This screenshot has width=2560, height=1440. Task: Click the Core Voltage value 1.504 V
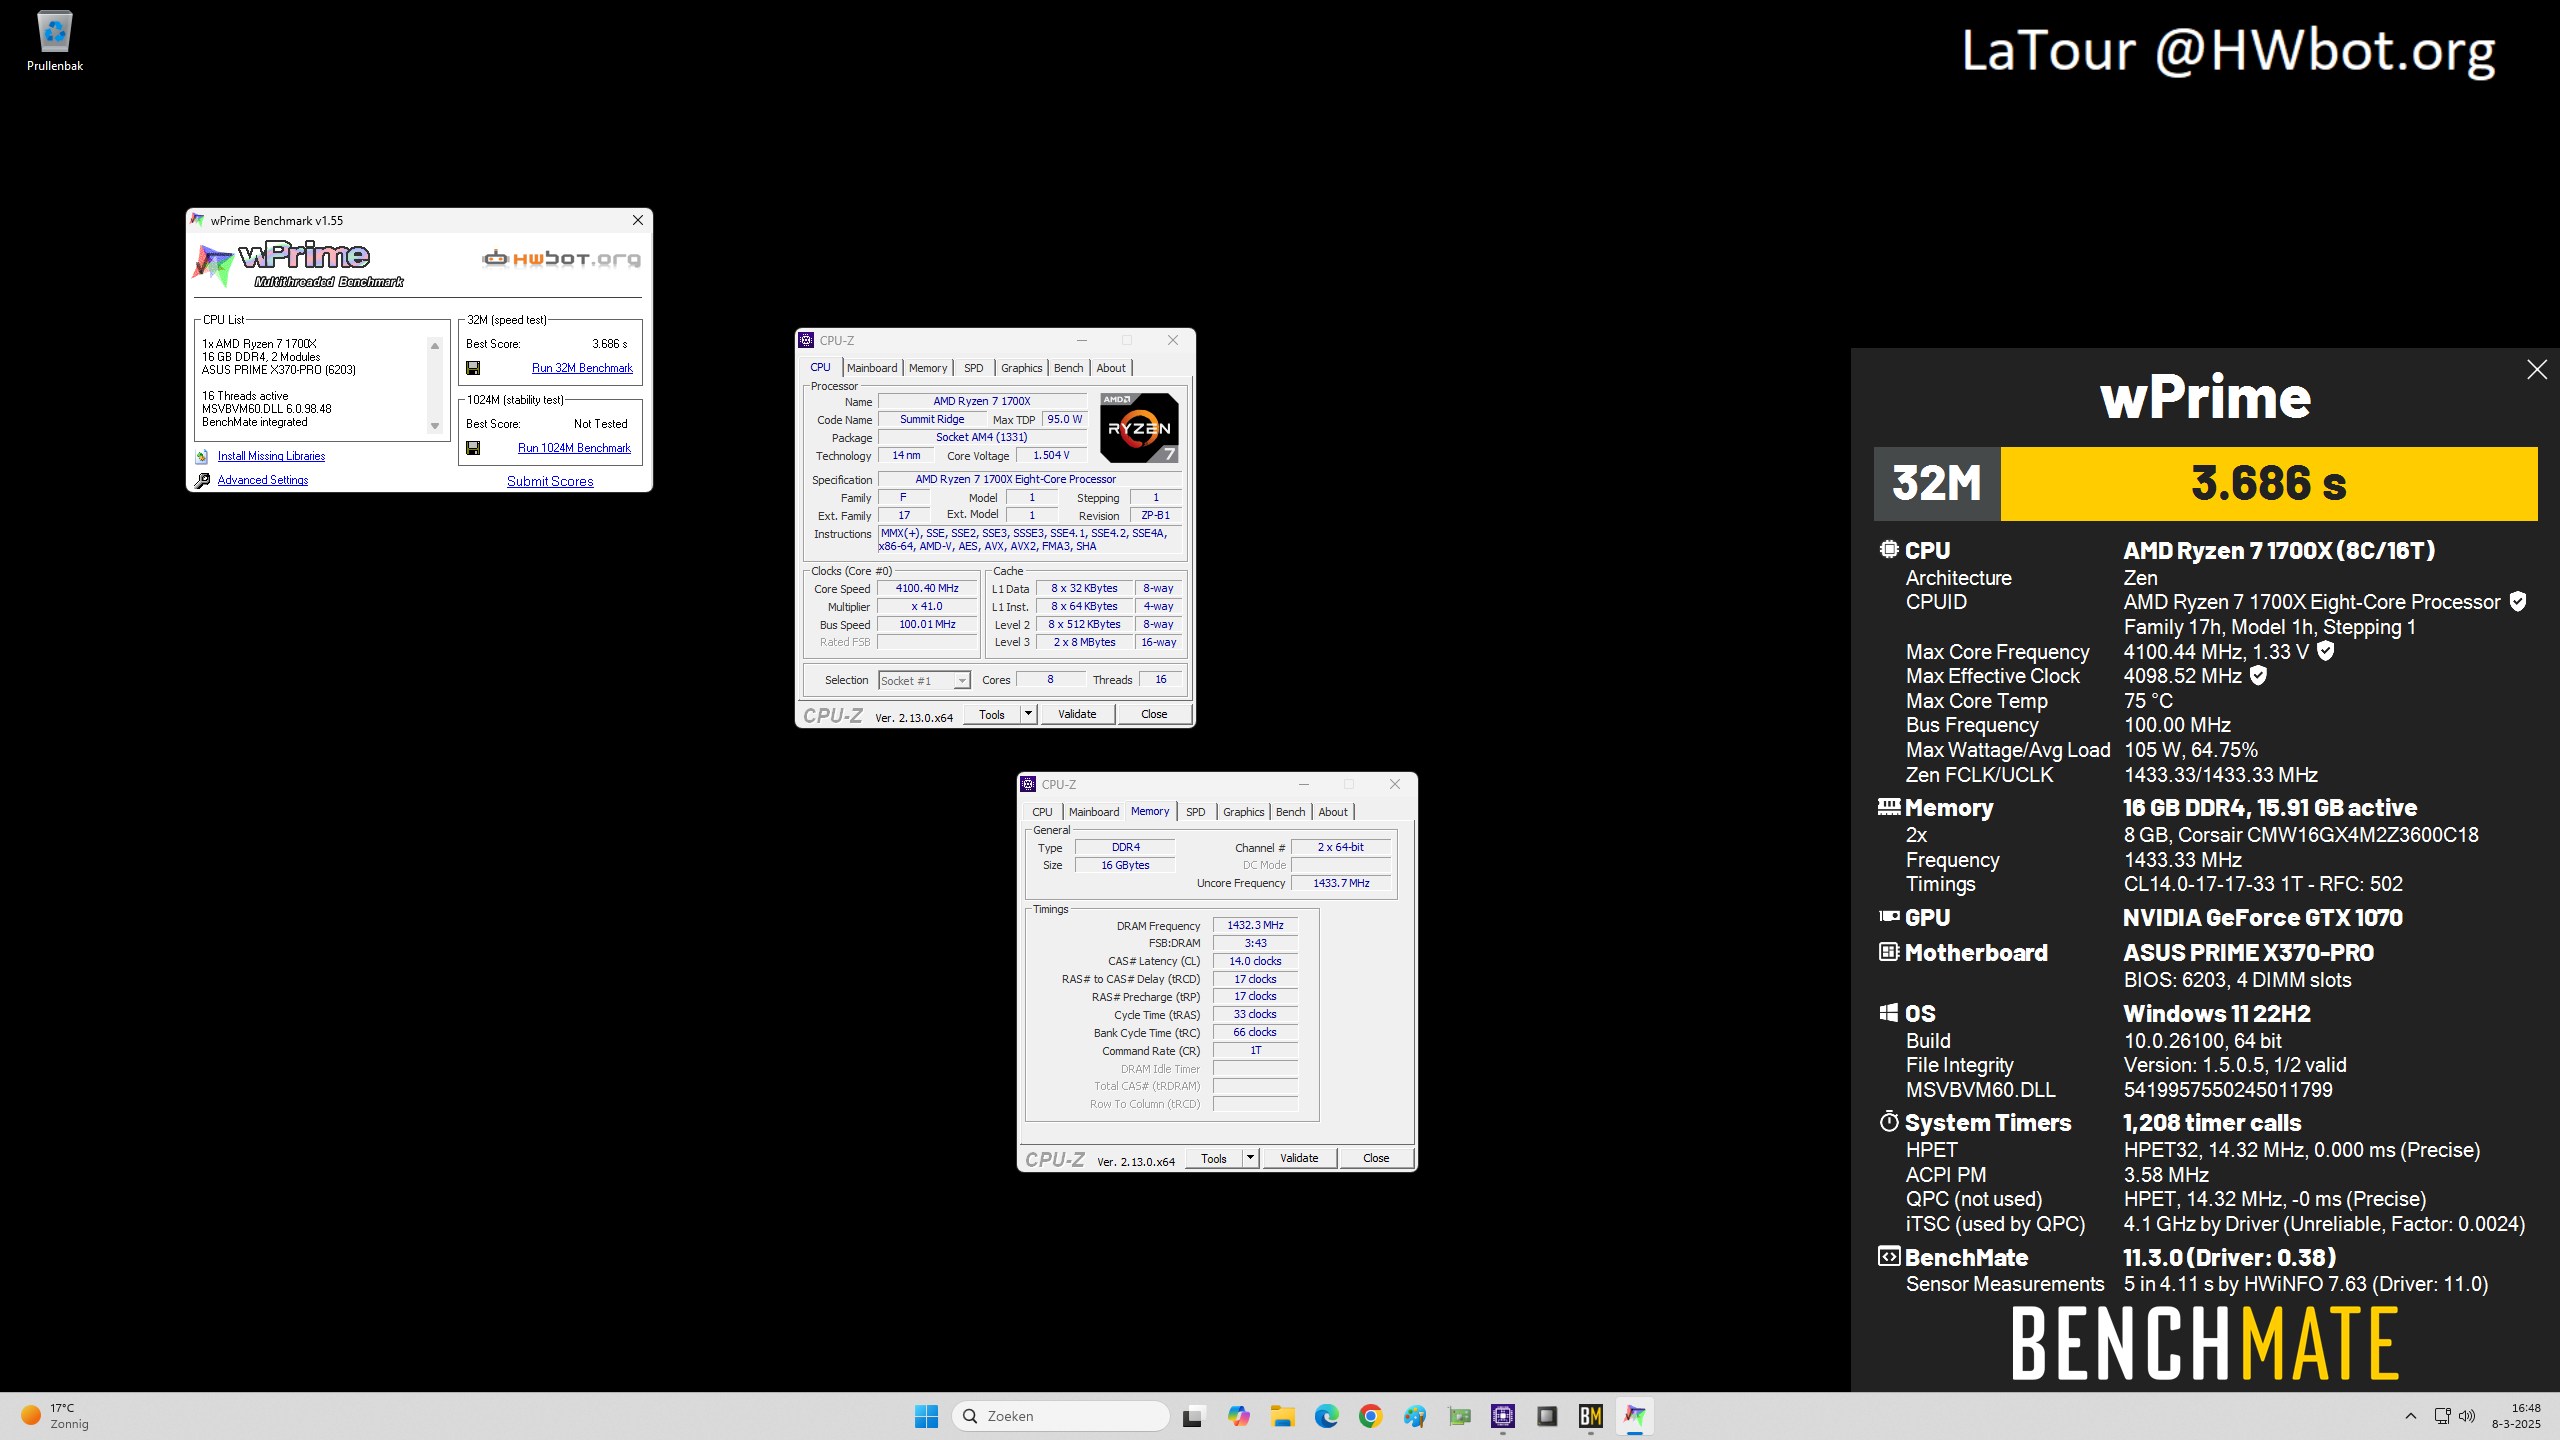(x=1051, y=455)
